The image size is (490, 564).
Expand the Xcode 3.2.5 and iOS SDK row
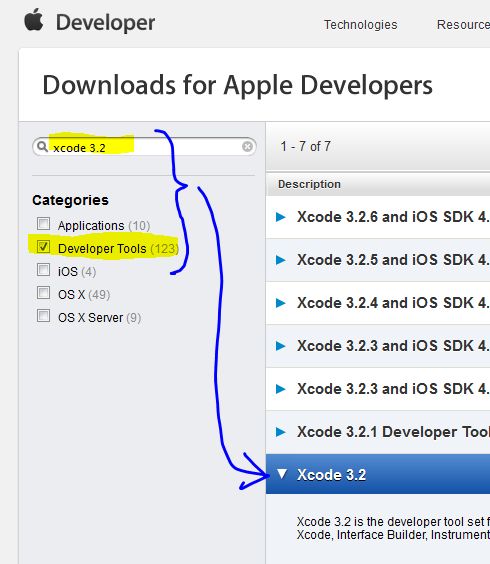(x=280, y=260)
